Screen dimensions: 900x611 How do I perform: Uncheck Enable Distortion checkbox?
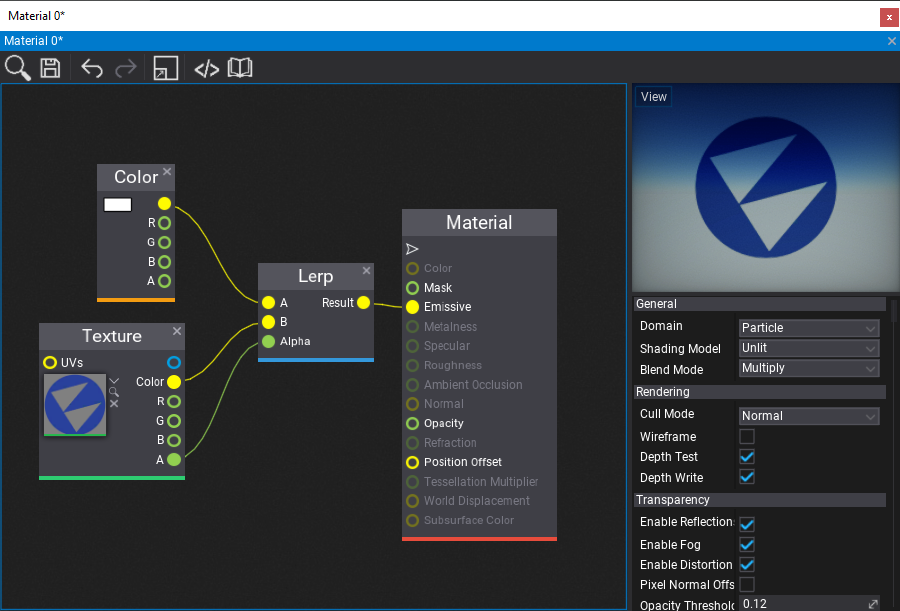747,564
